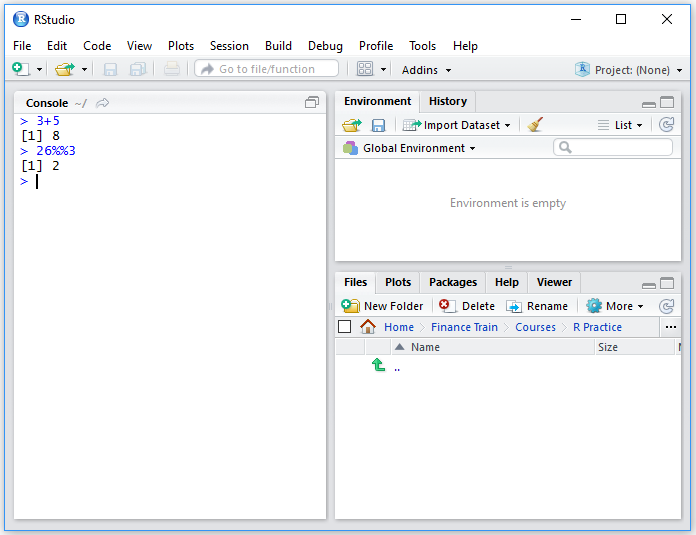Sort files by Name column
The image size is (696, 535).
(493, 347)
